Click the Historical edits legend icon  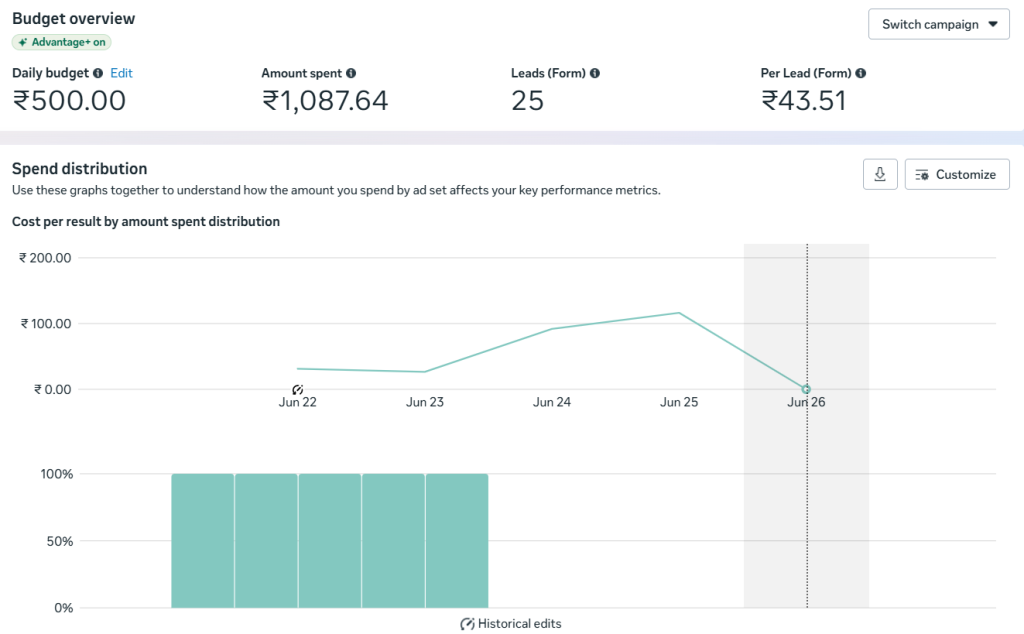467,624
